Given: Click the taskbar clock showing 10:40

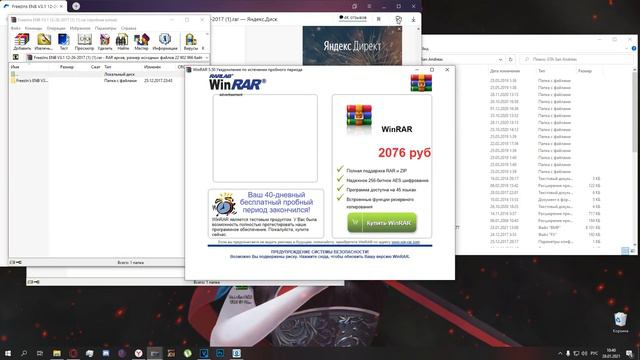Looking at the screenshot, I should pyautogui.click(x=611, y=353).
